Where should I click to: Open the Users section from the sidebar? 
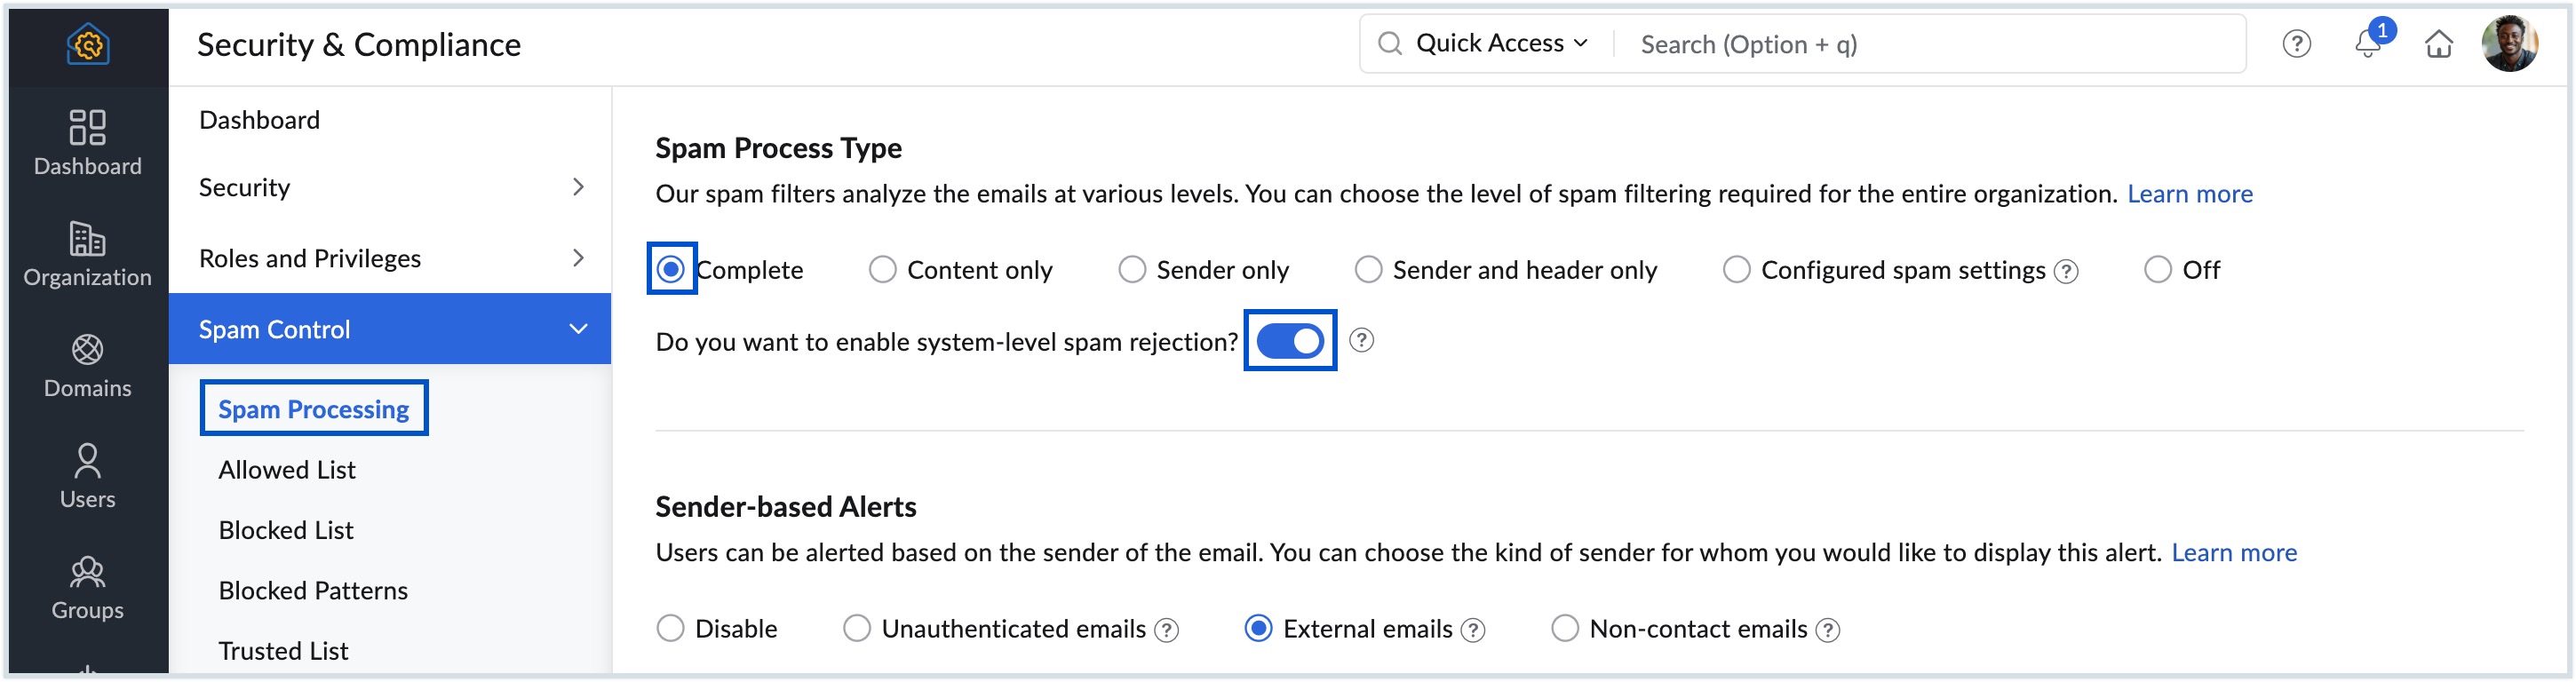pyautogui.click(x=88, y=474)
